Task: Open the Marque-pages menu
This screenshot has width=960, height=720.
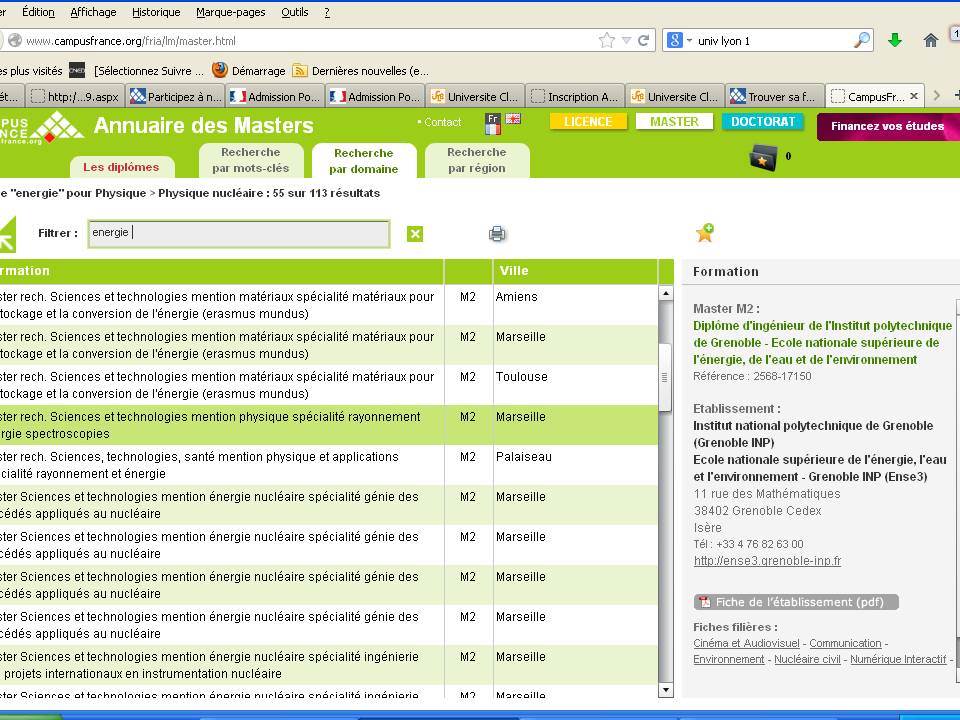Action: click(231, 12)
